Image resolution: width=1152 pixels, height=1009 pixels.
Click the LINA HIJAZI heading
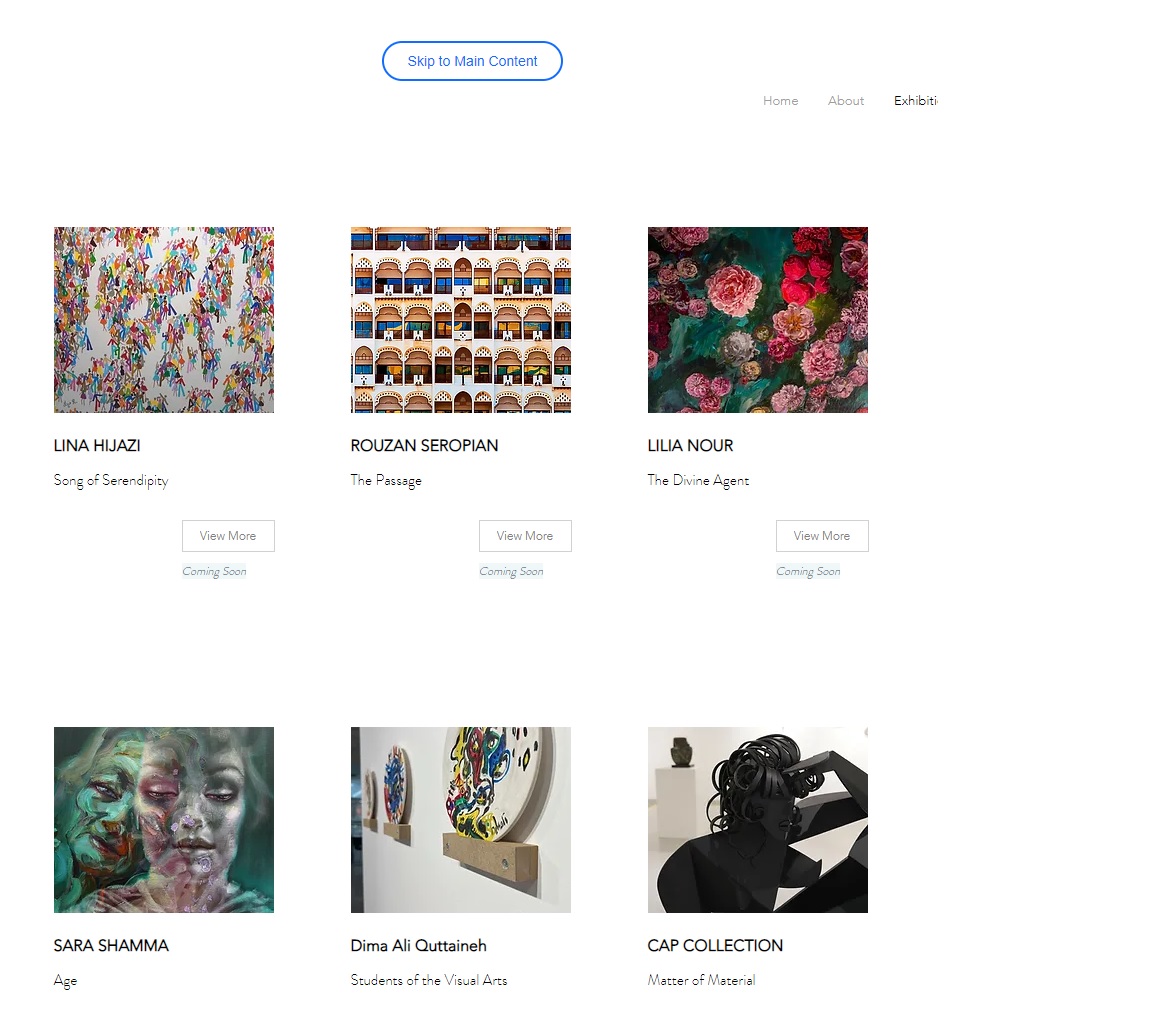point(97,445)
